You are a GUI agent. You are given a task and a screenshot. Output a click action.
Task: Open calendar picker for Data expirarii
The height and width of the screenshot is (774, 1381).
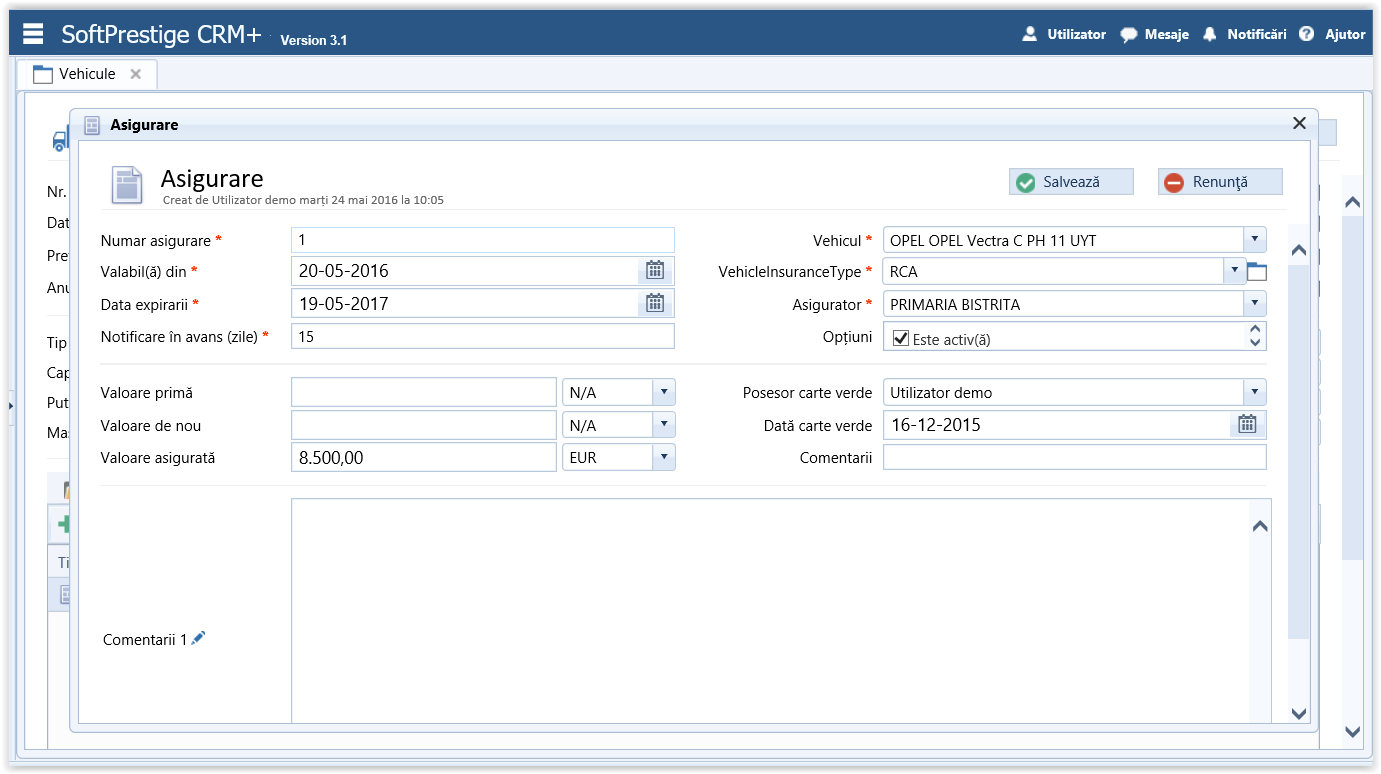655,303
